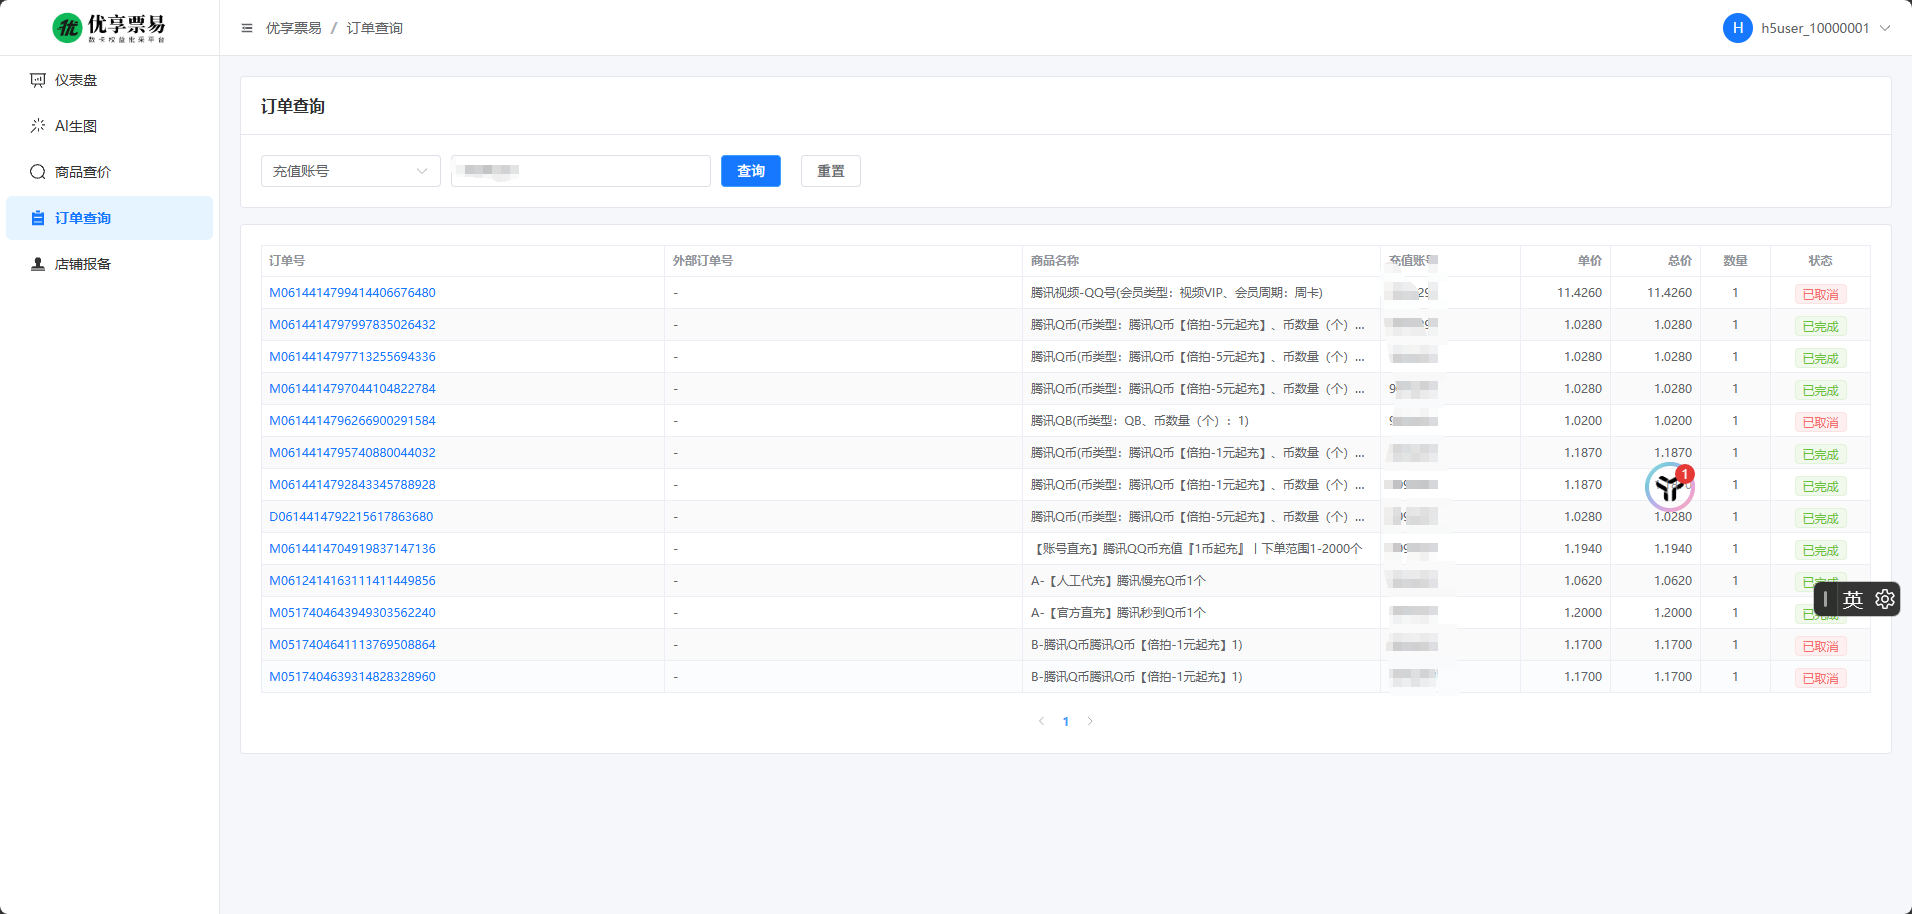Switch input method language 英
The image size is (1912, 914).
pos(1853,599)
